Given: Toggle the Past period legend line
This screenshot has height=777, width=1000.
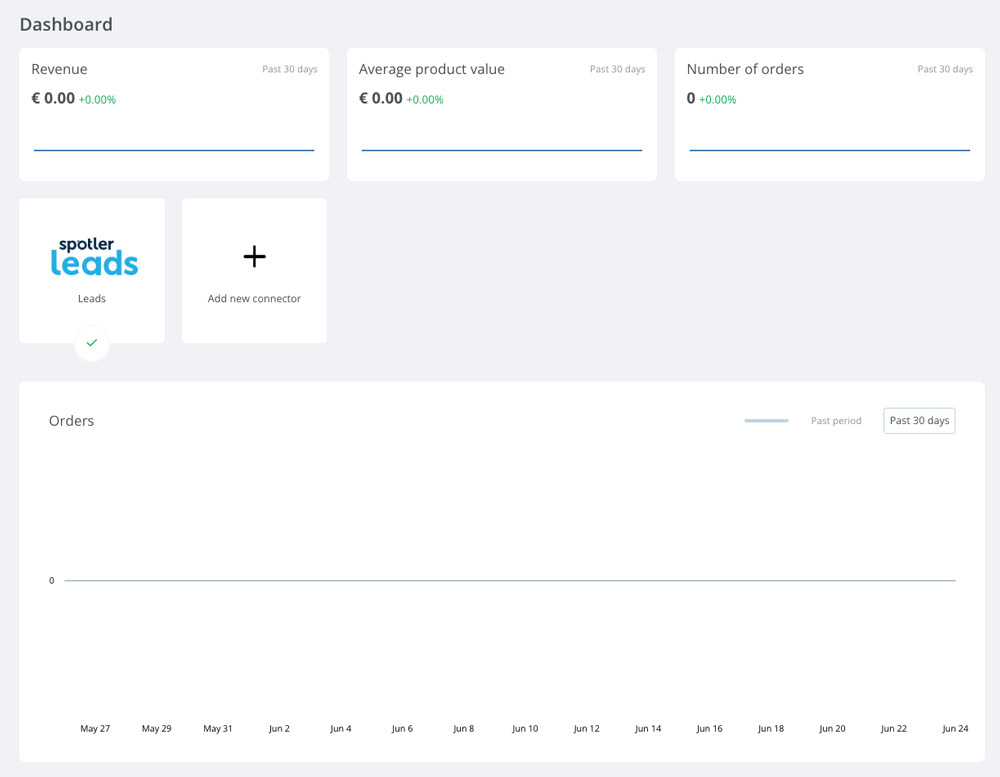Looking at the screenshot, I should (x=766, y=420).
